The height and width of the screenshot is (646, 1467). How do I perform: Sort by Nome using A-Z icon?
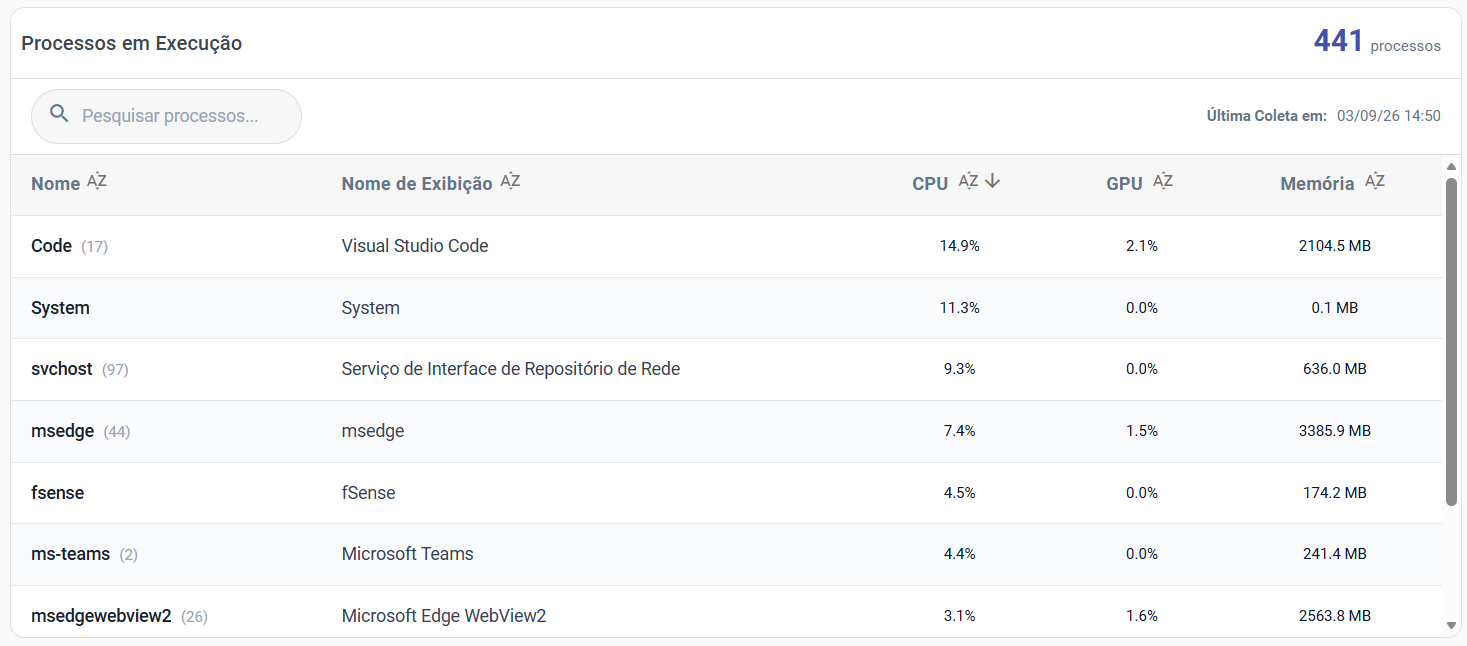pyautogui.click(x=97, y=182)
